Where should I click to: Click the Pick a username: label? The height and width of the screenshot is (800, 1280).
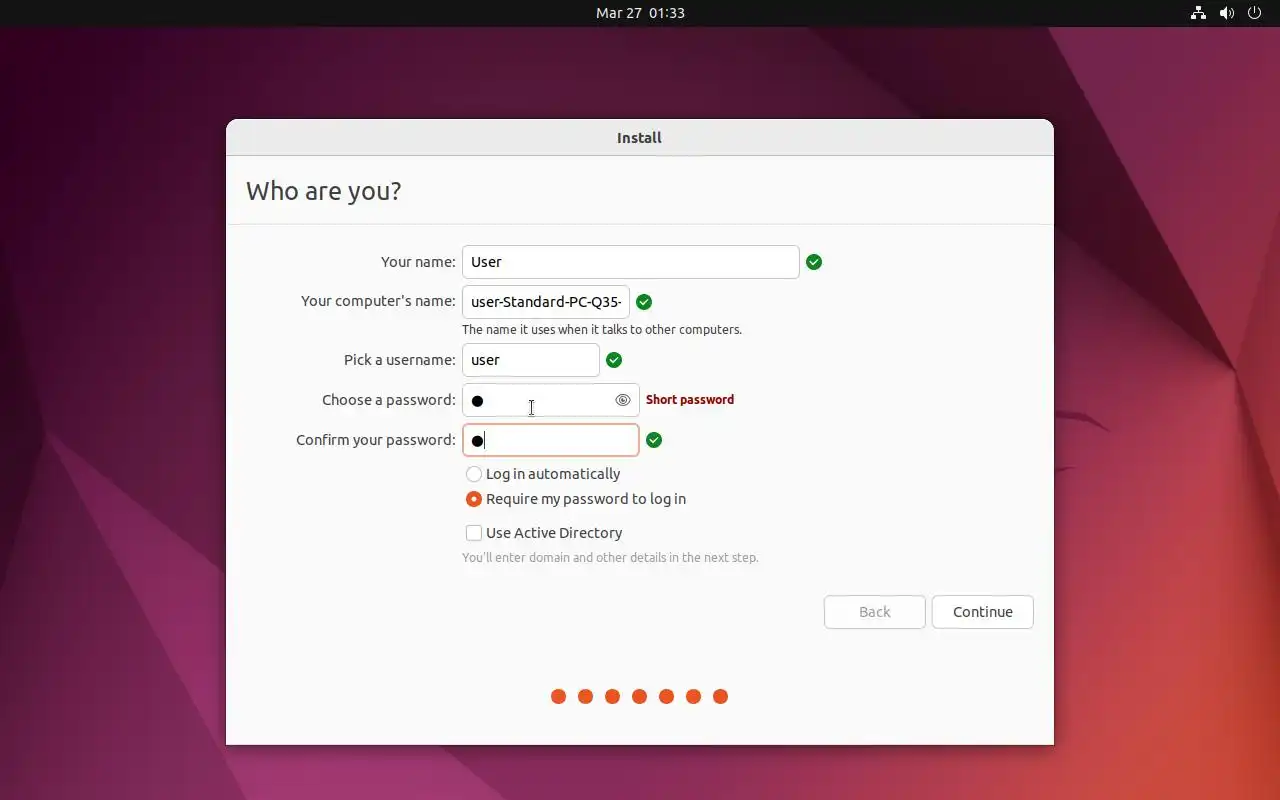[x=400, y=360]
